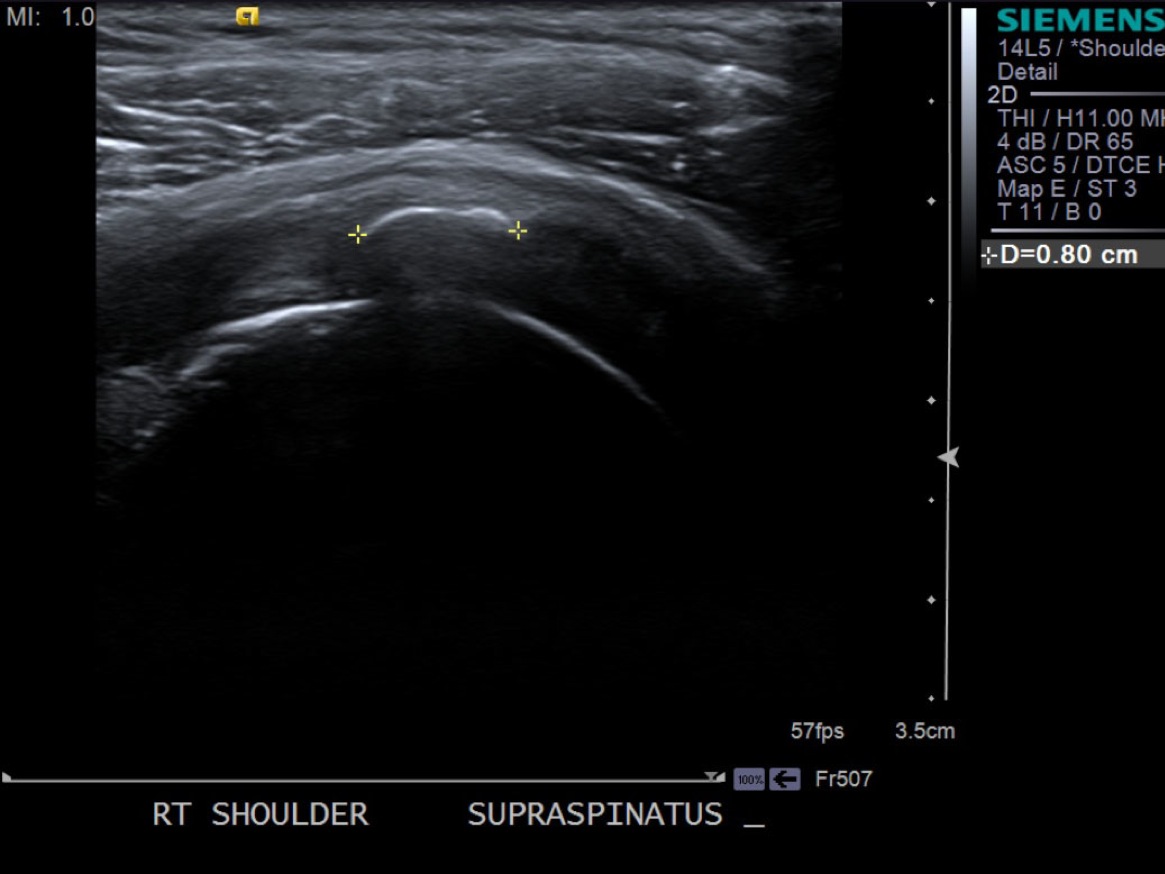Click the RT SHOULDER annotation text
The width and height of the screenshot is (1165, 874).
(x=260, y=814)
